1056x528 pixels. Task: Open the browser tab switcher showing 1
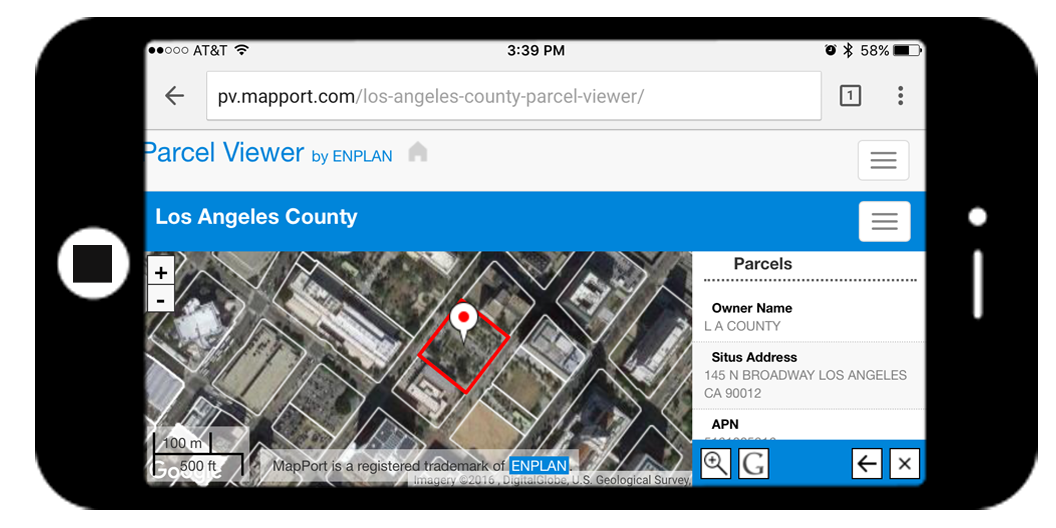pyautogui.click(x=850, y=96)
